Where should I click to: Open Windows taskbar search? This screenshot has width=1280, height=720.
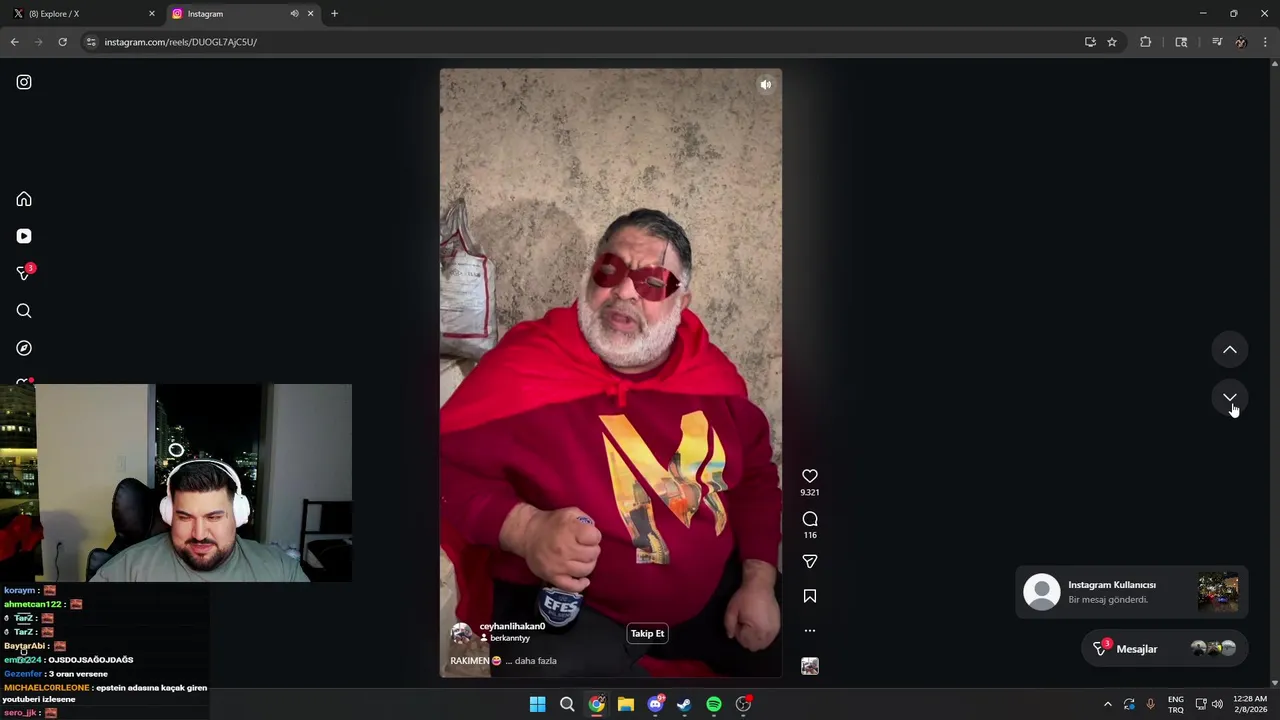pyautogui.click(x=567, y=704)
